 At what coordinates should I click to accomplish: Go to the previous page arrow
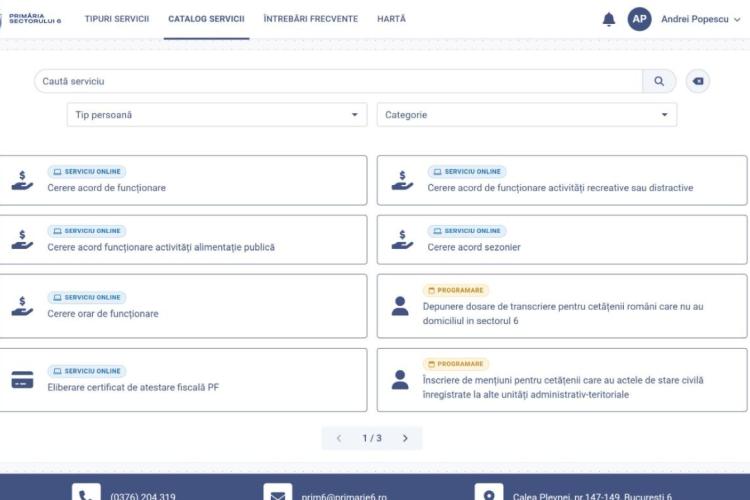pyautogui.click(x=339, y=438)
